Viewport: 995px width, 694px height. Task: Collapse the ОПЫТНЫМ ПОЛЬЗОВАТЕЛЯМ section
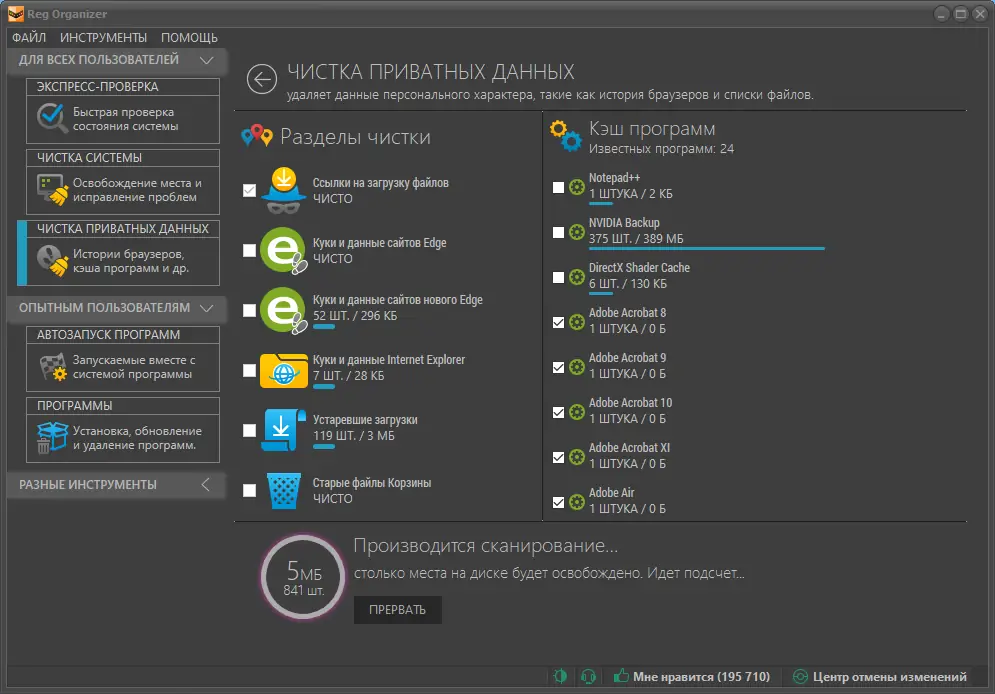(117, 308)
